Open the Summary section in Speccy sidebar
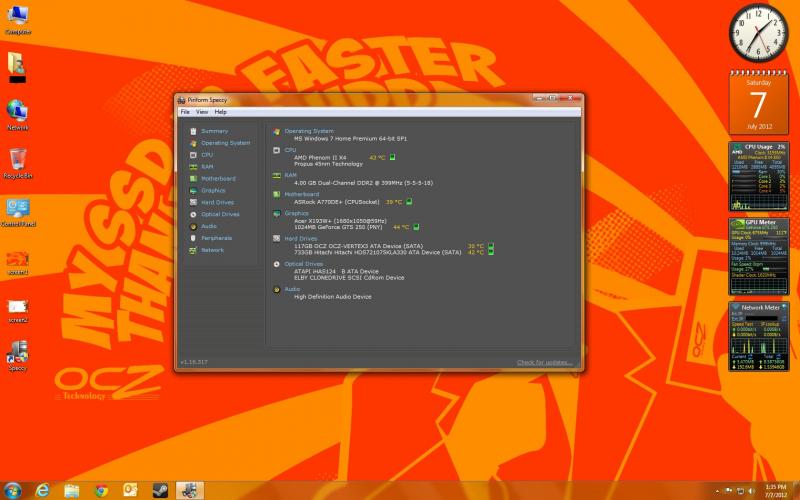Viewport: 800px width, 500px height. tap(214, 131)
